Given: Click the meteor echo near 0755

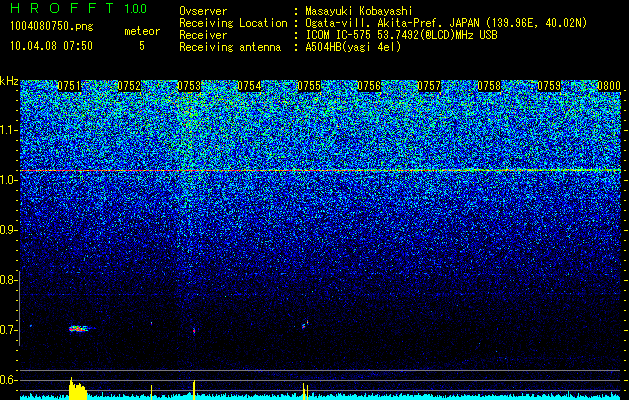Looking at the screenshot, I should pos(305,324).
